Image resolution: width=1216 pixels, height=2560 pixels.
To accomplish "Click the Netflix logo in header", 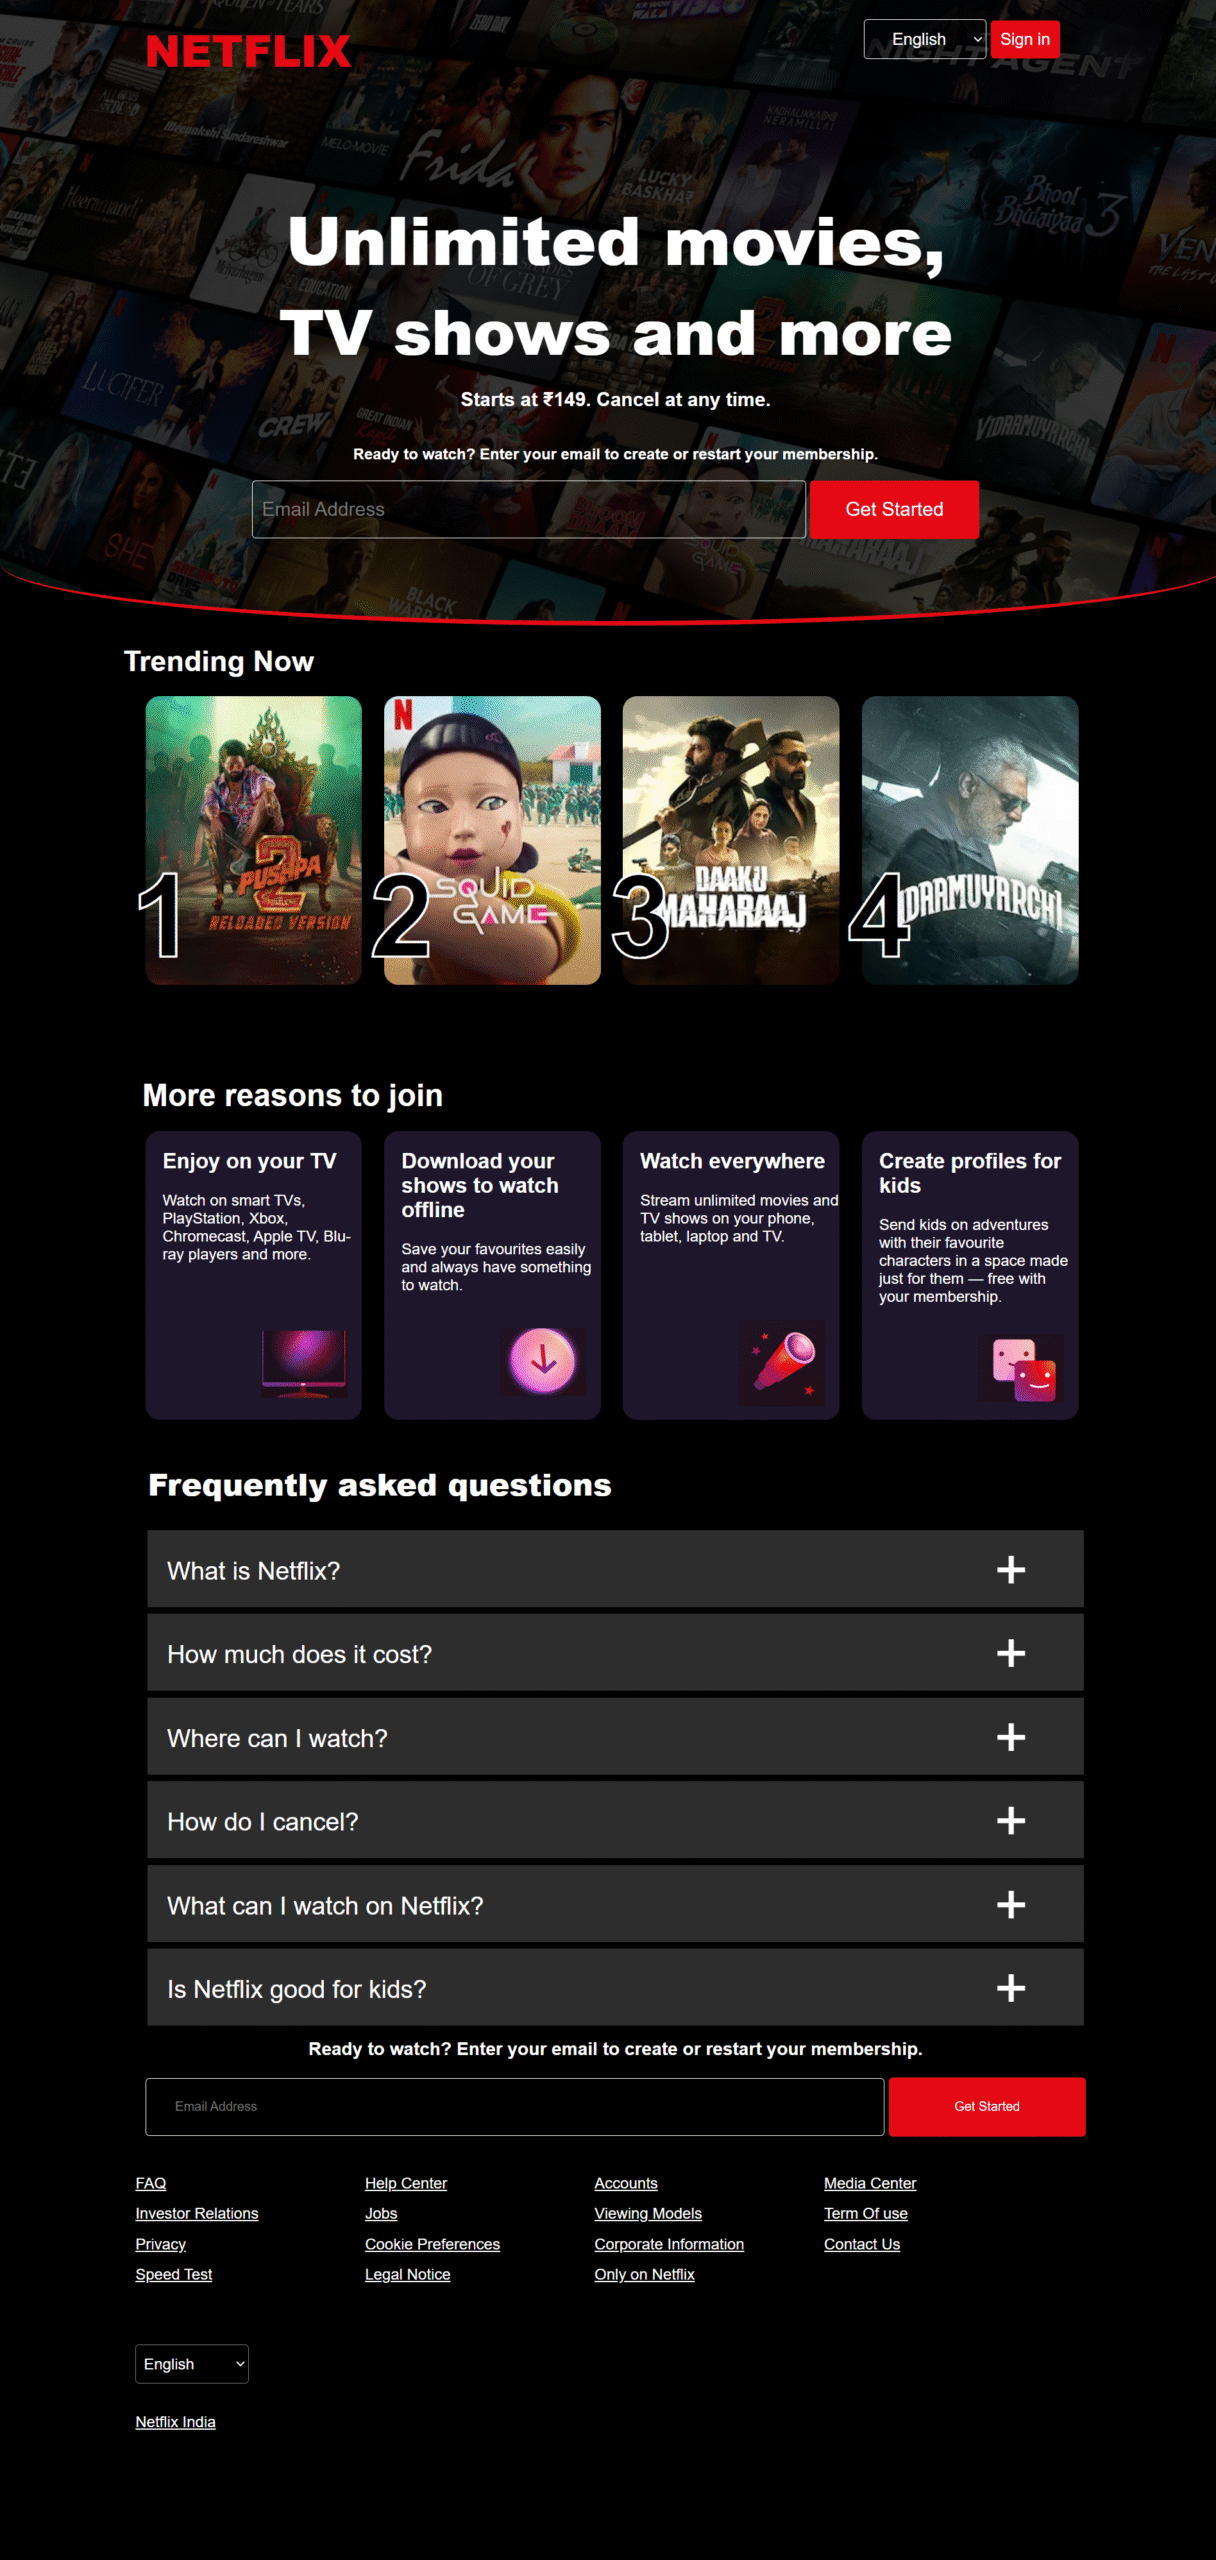I will click(248, 51).
